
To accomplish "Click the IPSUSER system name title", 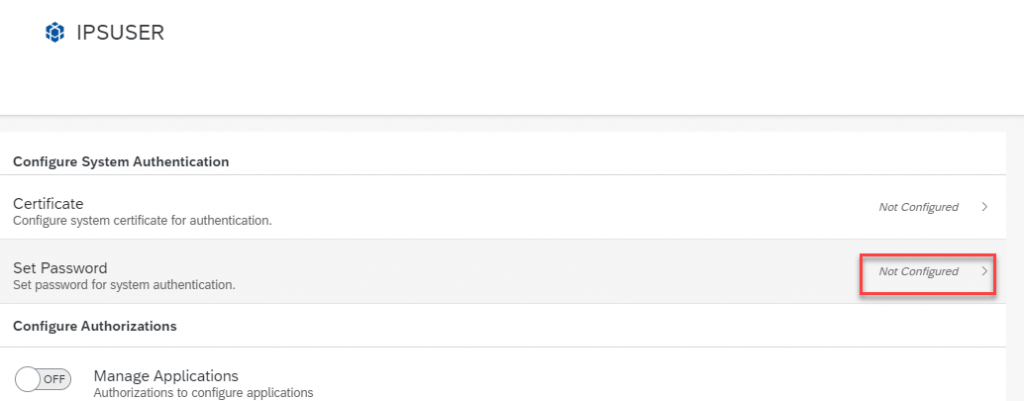I will click(x=120, y=33).
